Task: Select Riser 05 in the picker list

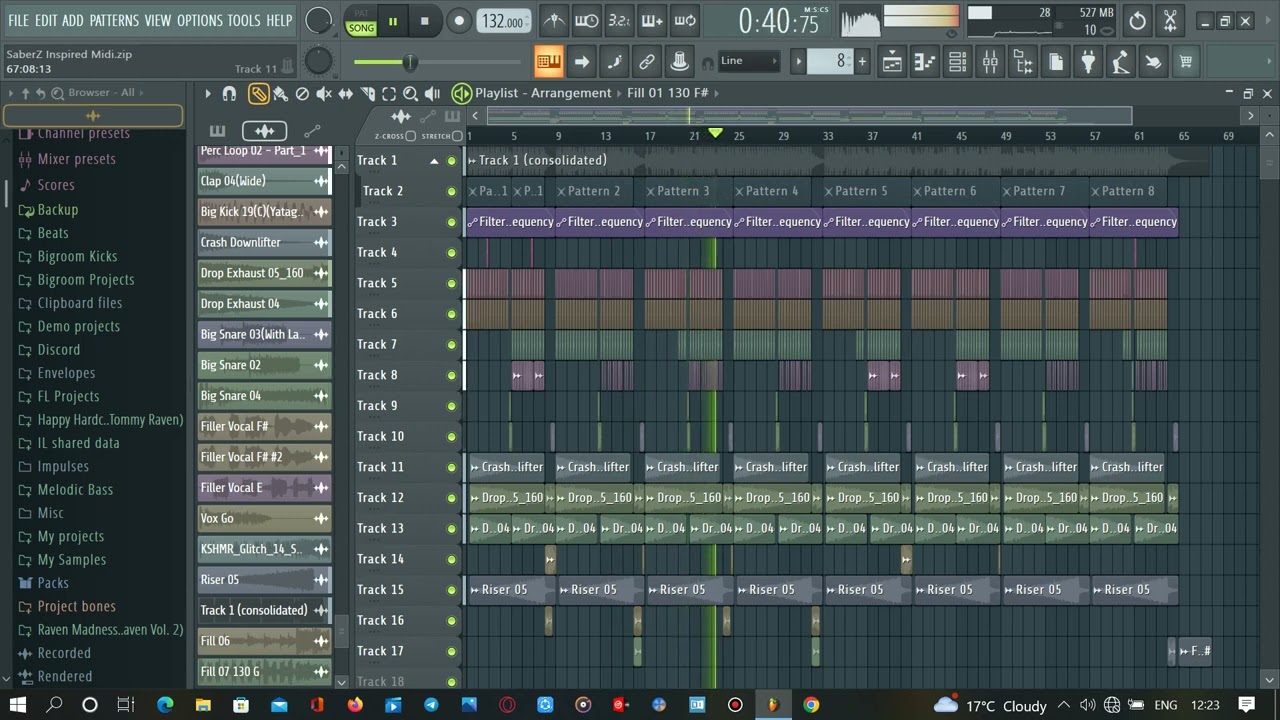Action: coord(264,580)
